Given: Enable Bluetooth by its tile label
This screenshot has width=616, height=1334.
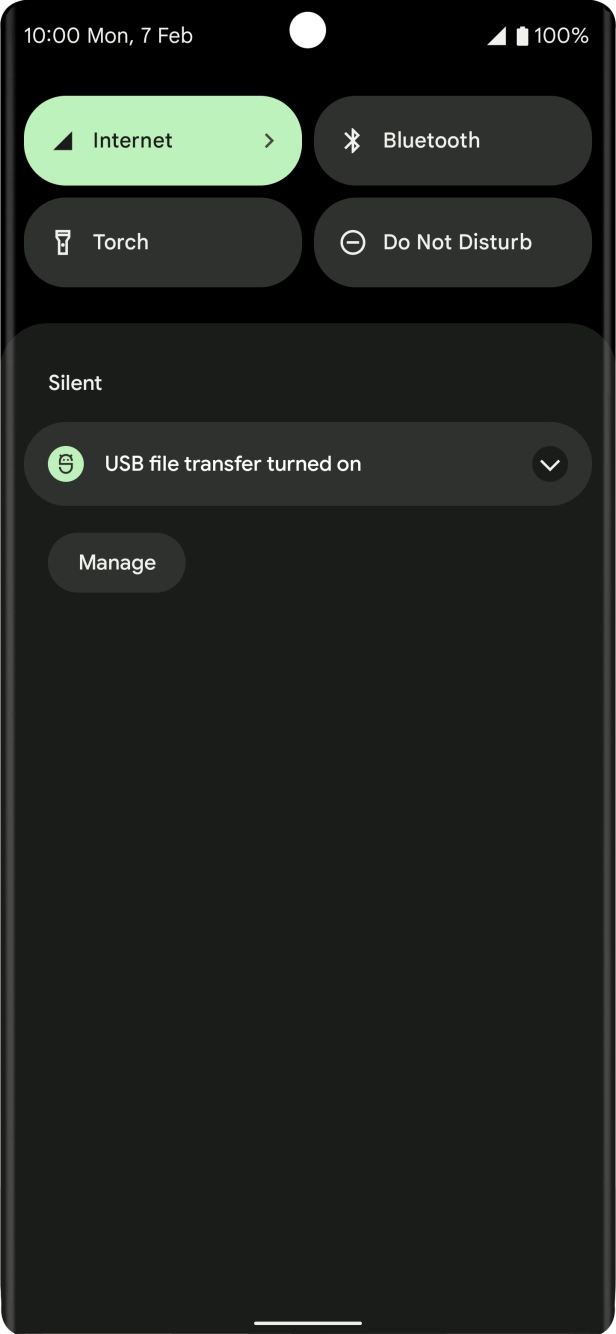Looking at the screenshot, I should 431,141.
